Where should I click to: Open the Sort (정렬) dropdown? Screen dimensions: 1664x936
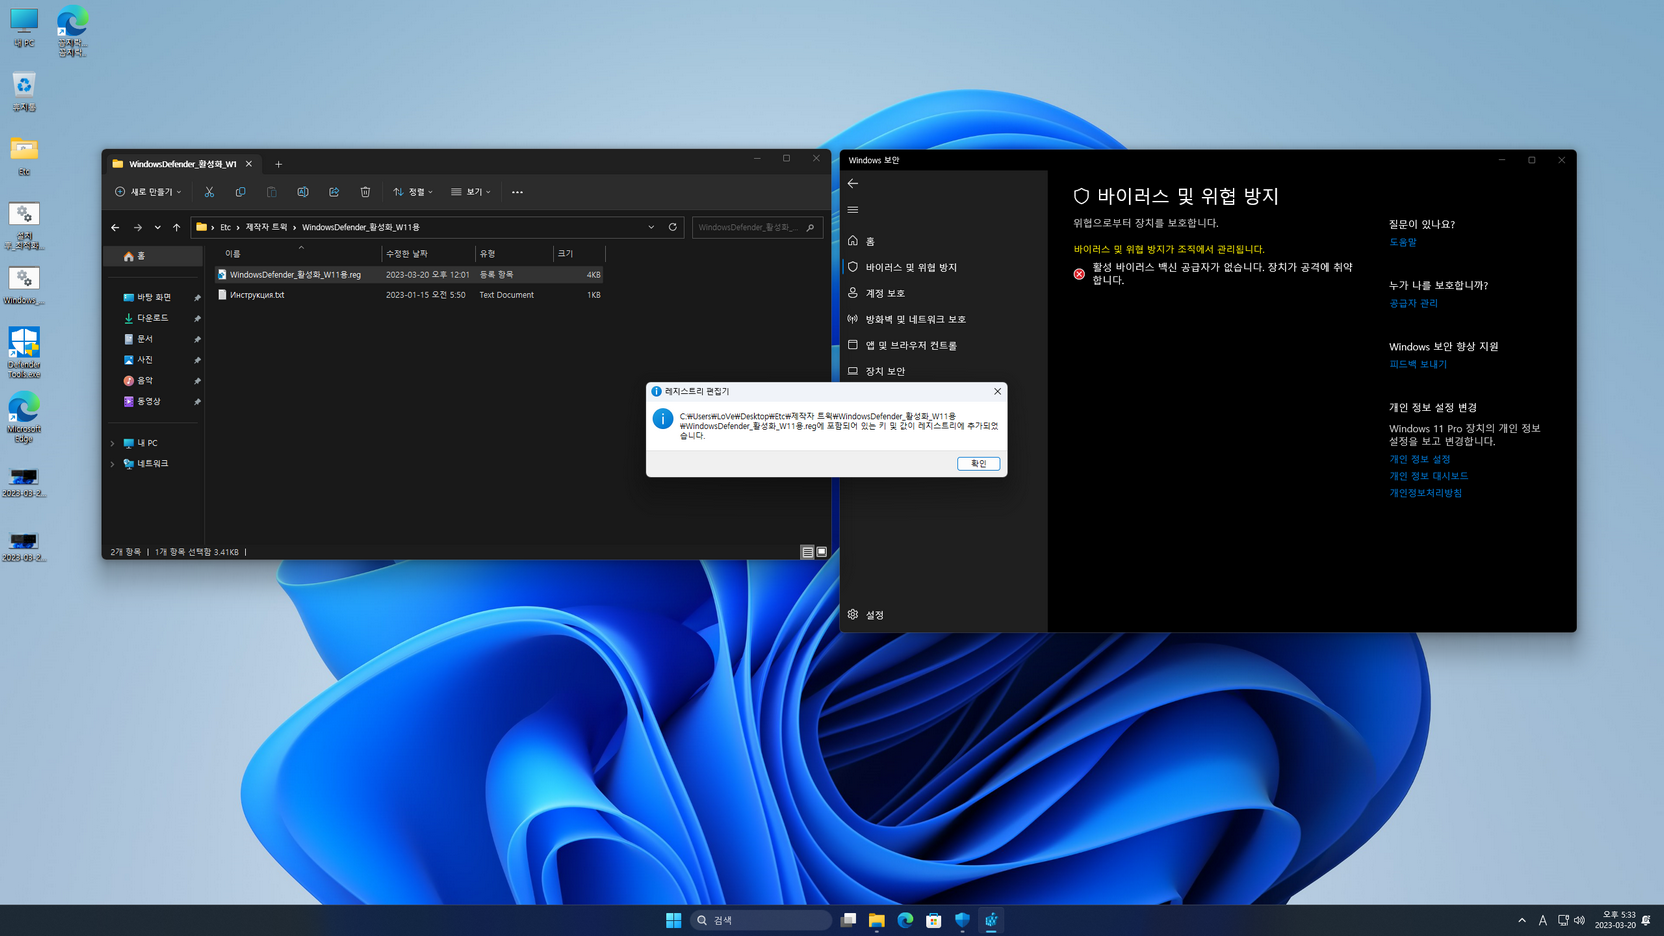[413, 192]
